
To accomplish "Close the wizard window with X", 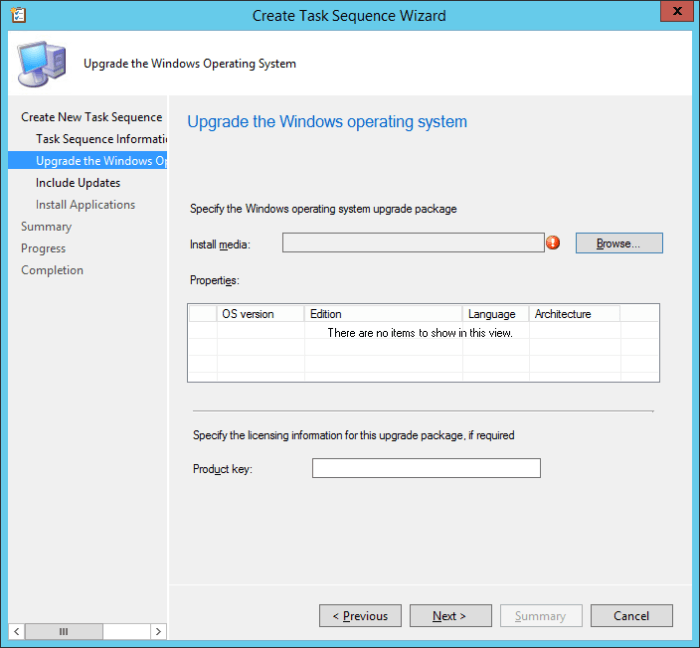I will pos(677,11).
